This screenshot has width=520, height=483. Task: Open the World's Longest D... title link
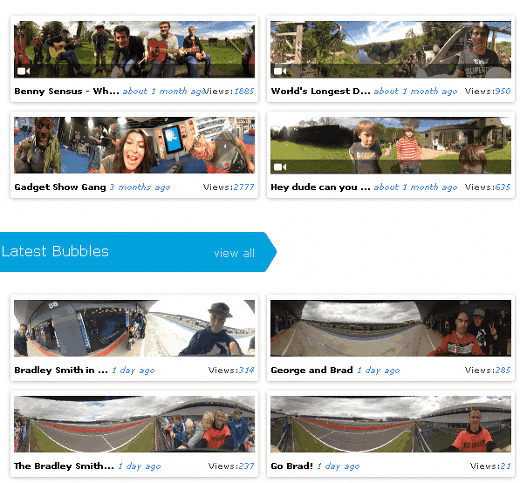[x=320, y=91]
